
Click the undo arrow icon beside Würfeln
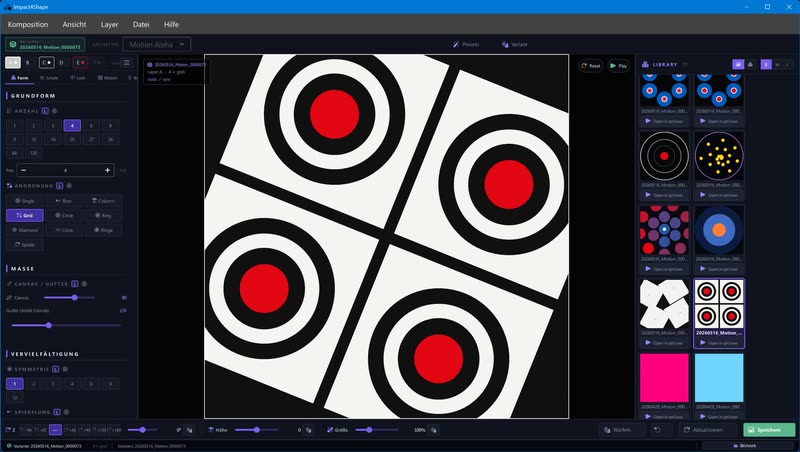coord(657,430)
